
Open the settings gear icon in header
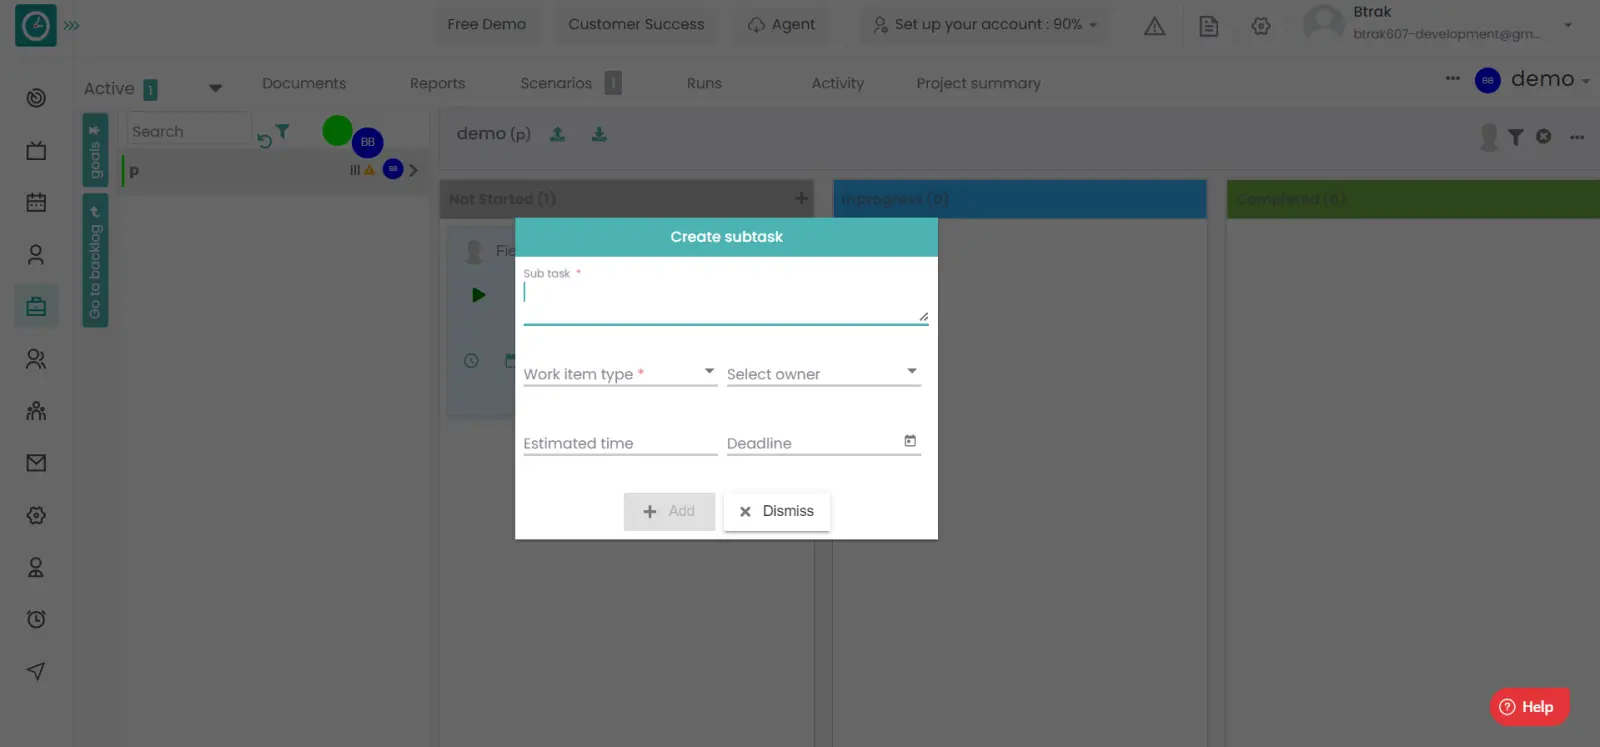[x=1261, y=26]
